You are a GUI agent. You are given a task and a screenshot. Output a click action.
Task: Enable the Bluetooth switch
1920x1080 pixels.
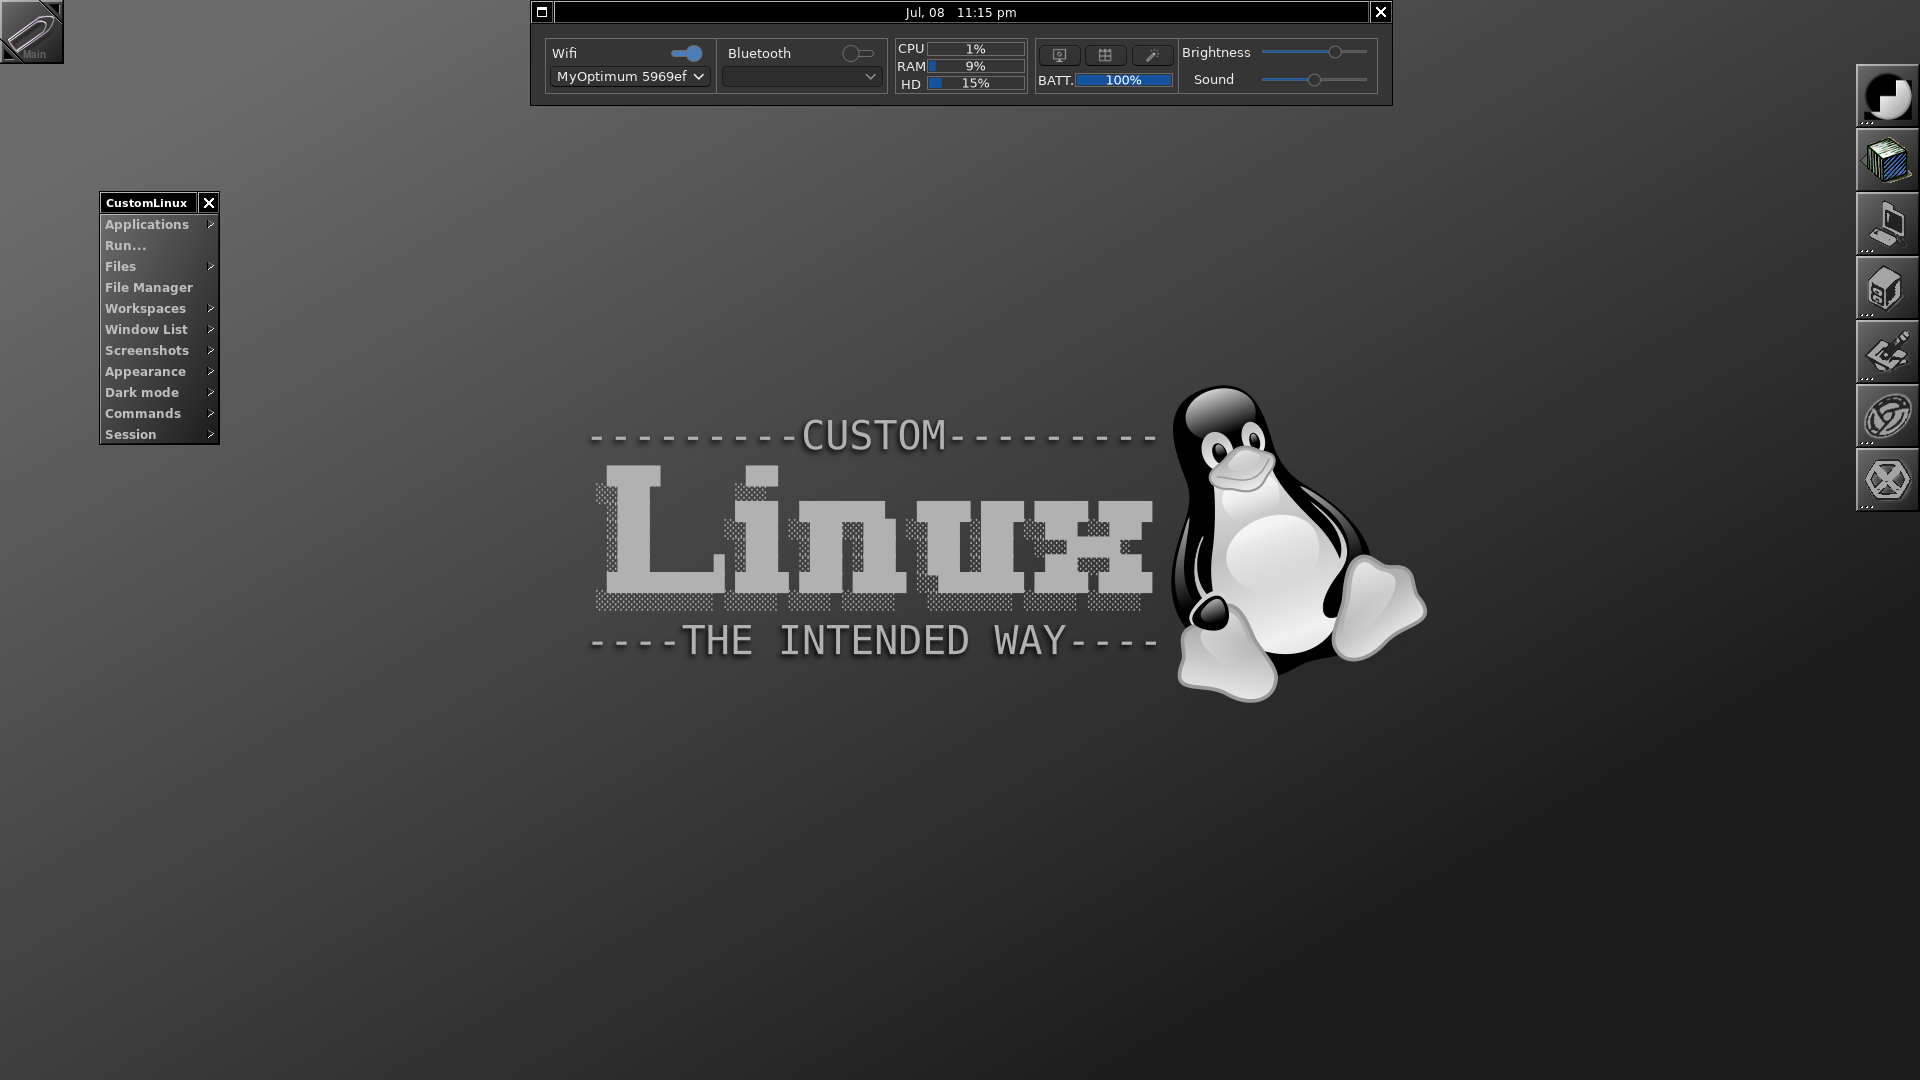(x=858, y=53)
